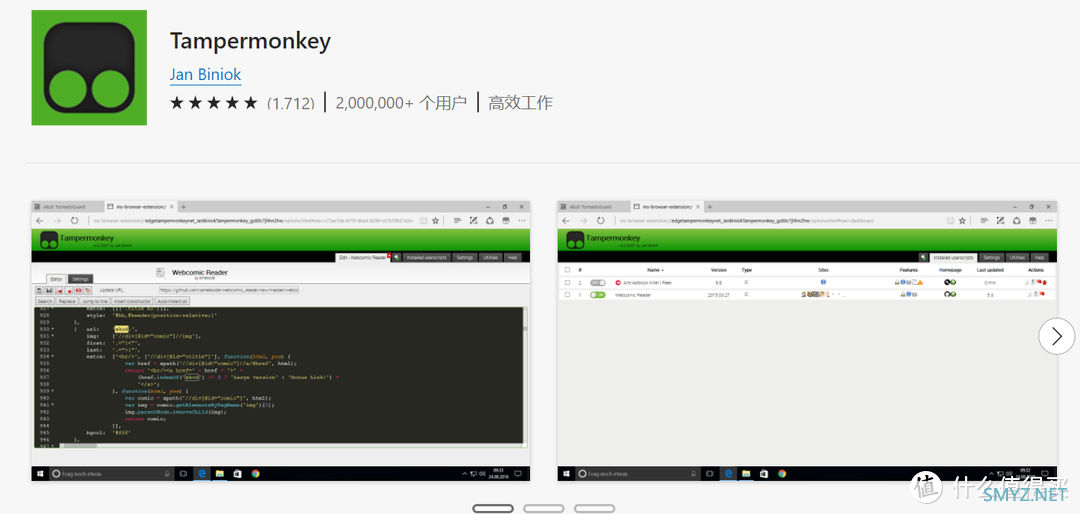Open the Jan Biniok developer link

[205, 74]
